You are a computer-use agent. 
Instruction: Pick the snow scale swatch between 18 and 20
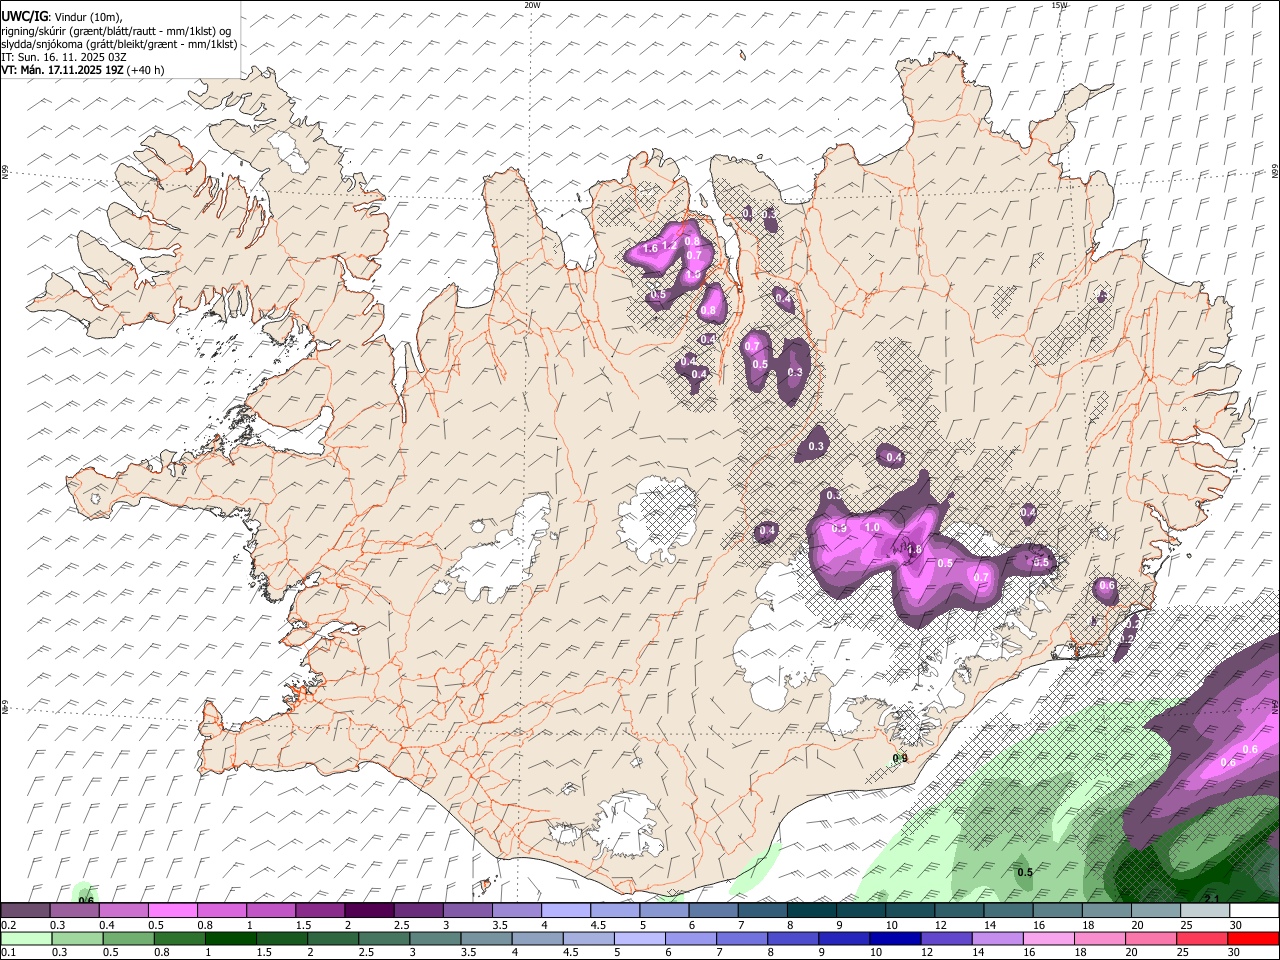click(1106, 911)
